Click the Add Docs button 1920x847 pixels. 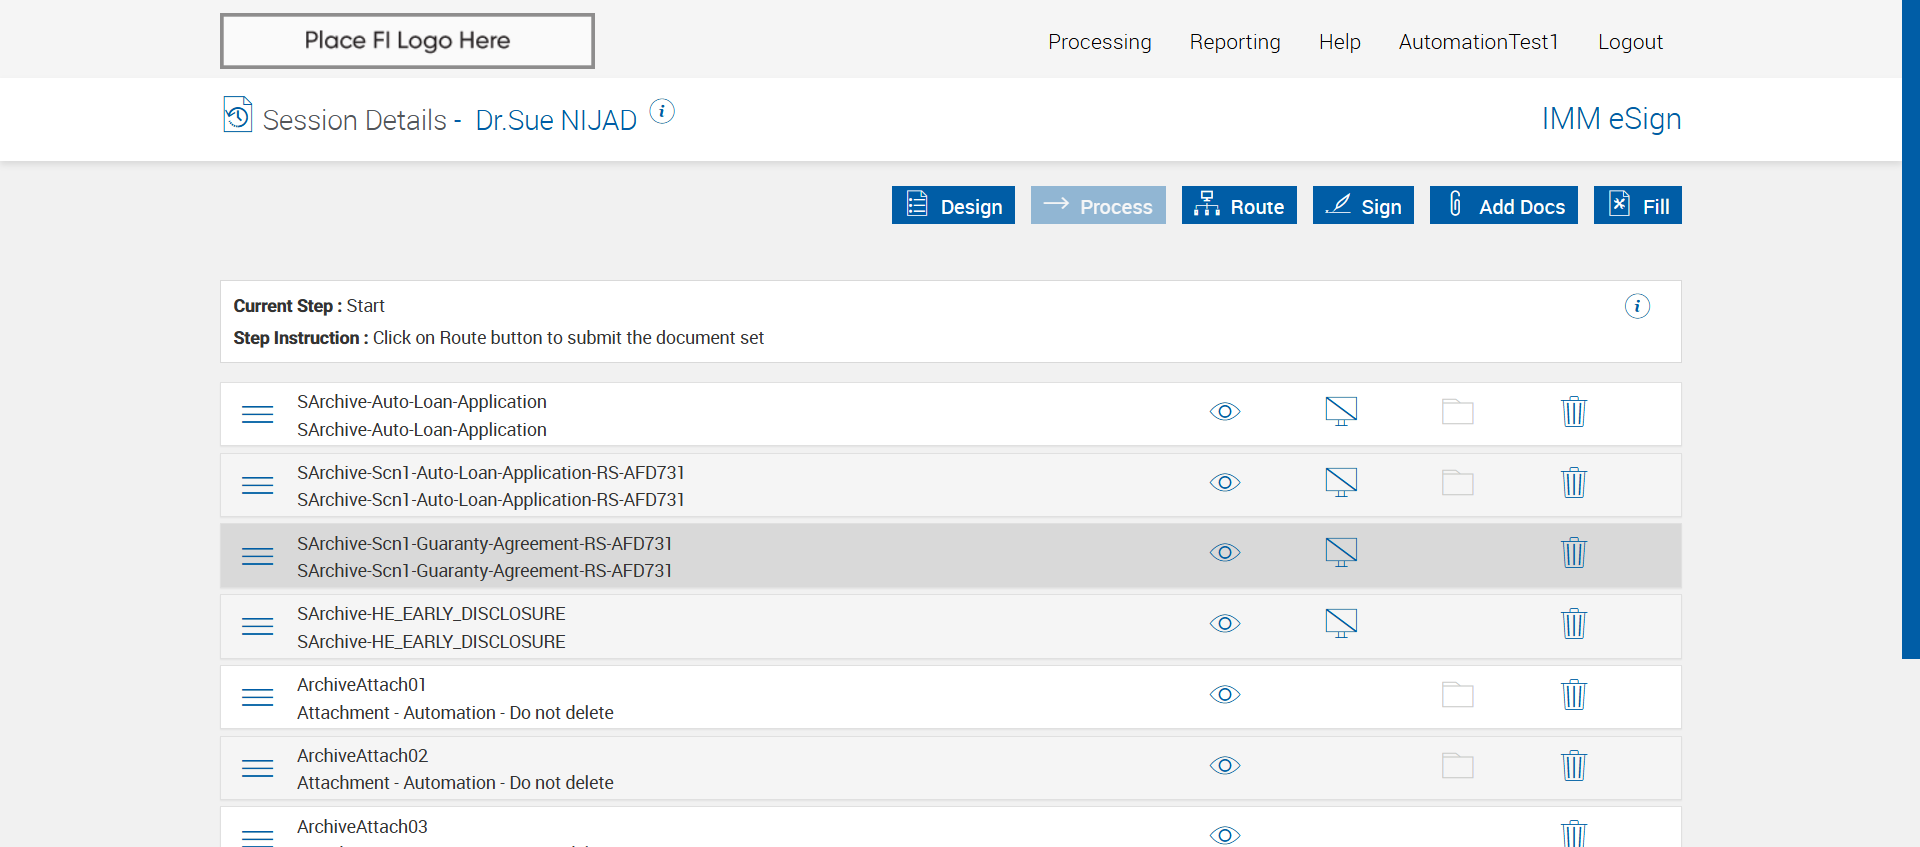tap(1503, 206)
